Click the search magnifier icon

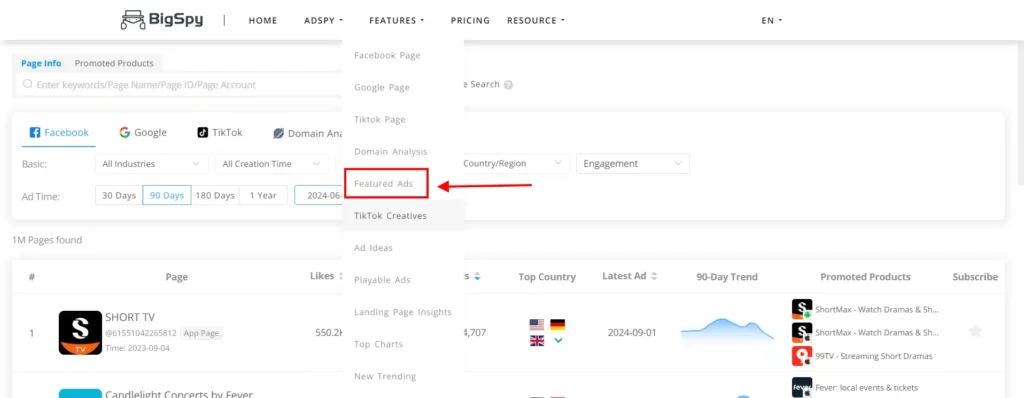pyautogui.click(x=27, y=84)
